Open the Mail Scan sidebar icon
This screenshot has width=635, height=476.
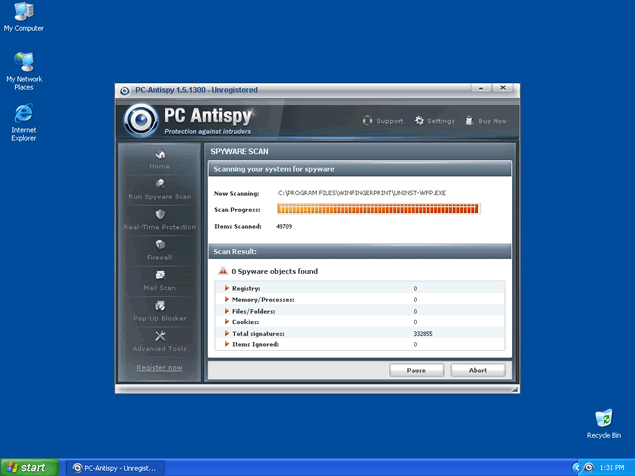point(159,276)
